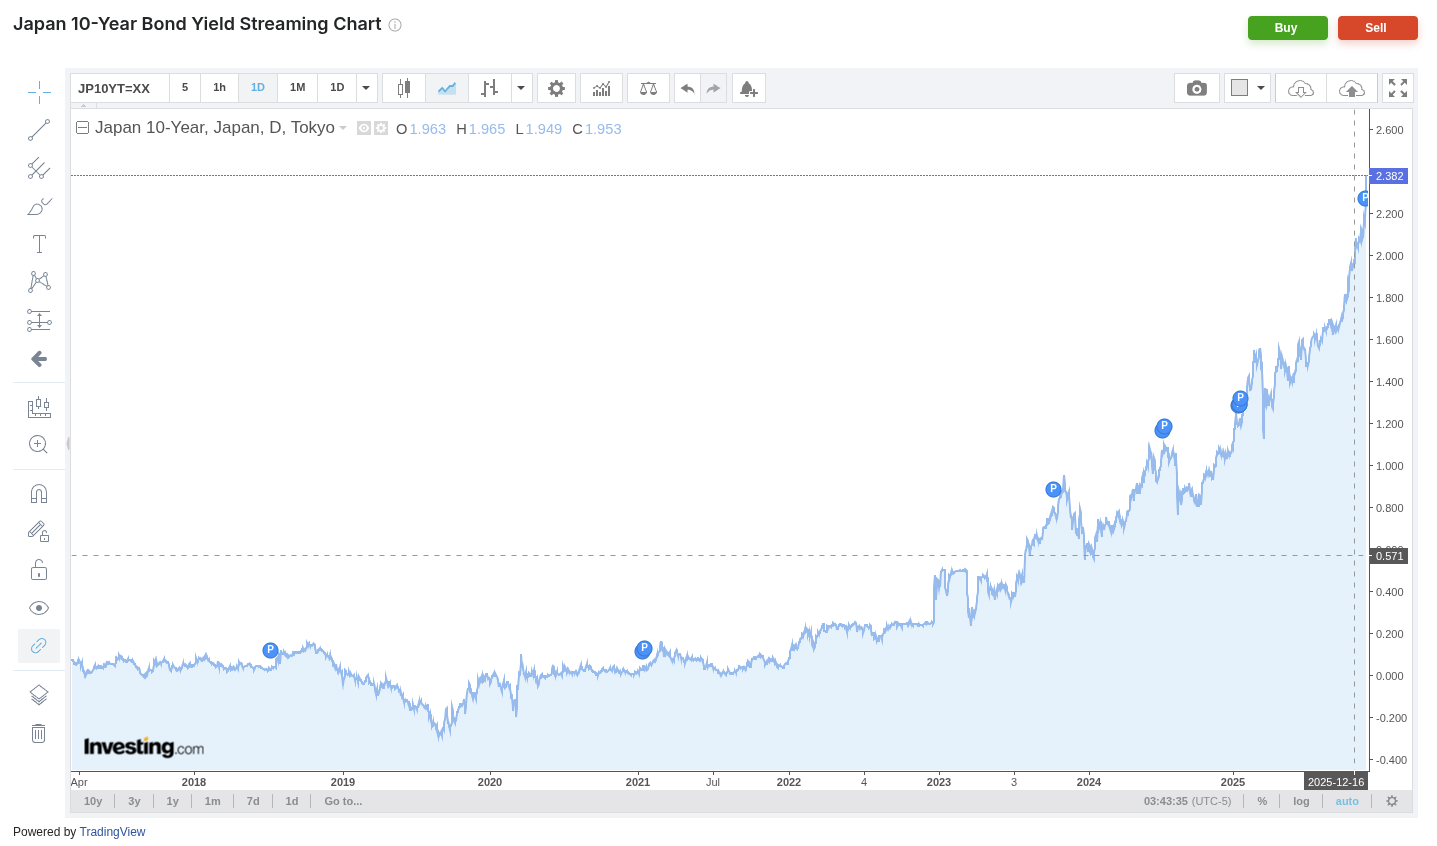Viewport: 1437px width, 846px height.
Task: Click the load chart layout cloud icon
Action: click(x=1301, y=88)
